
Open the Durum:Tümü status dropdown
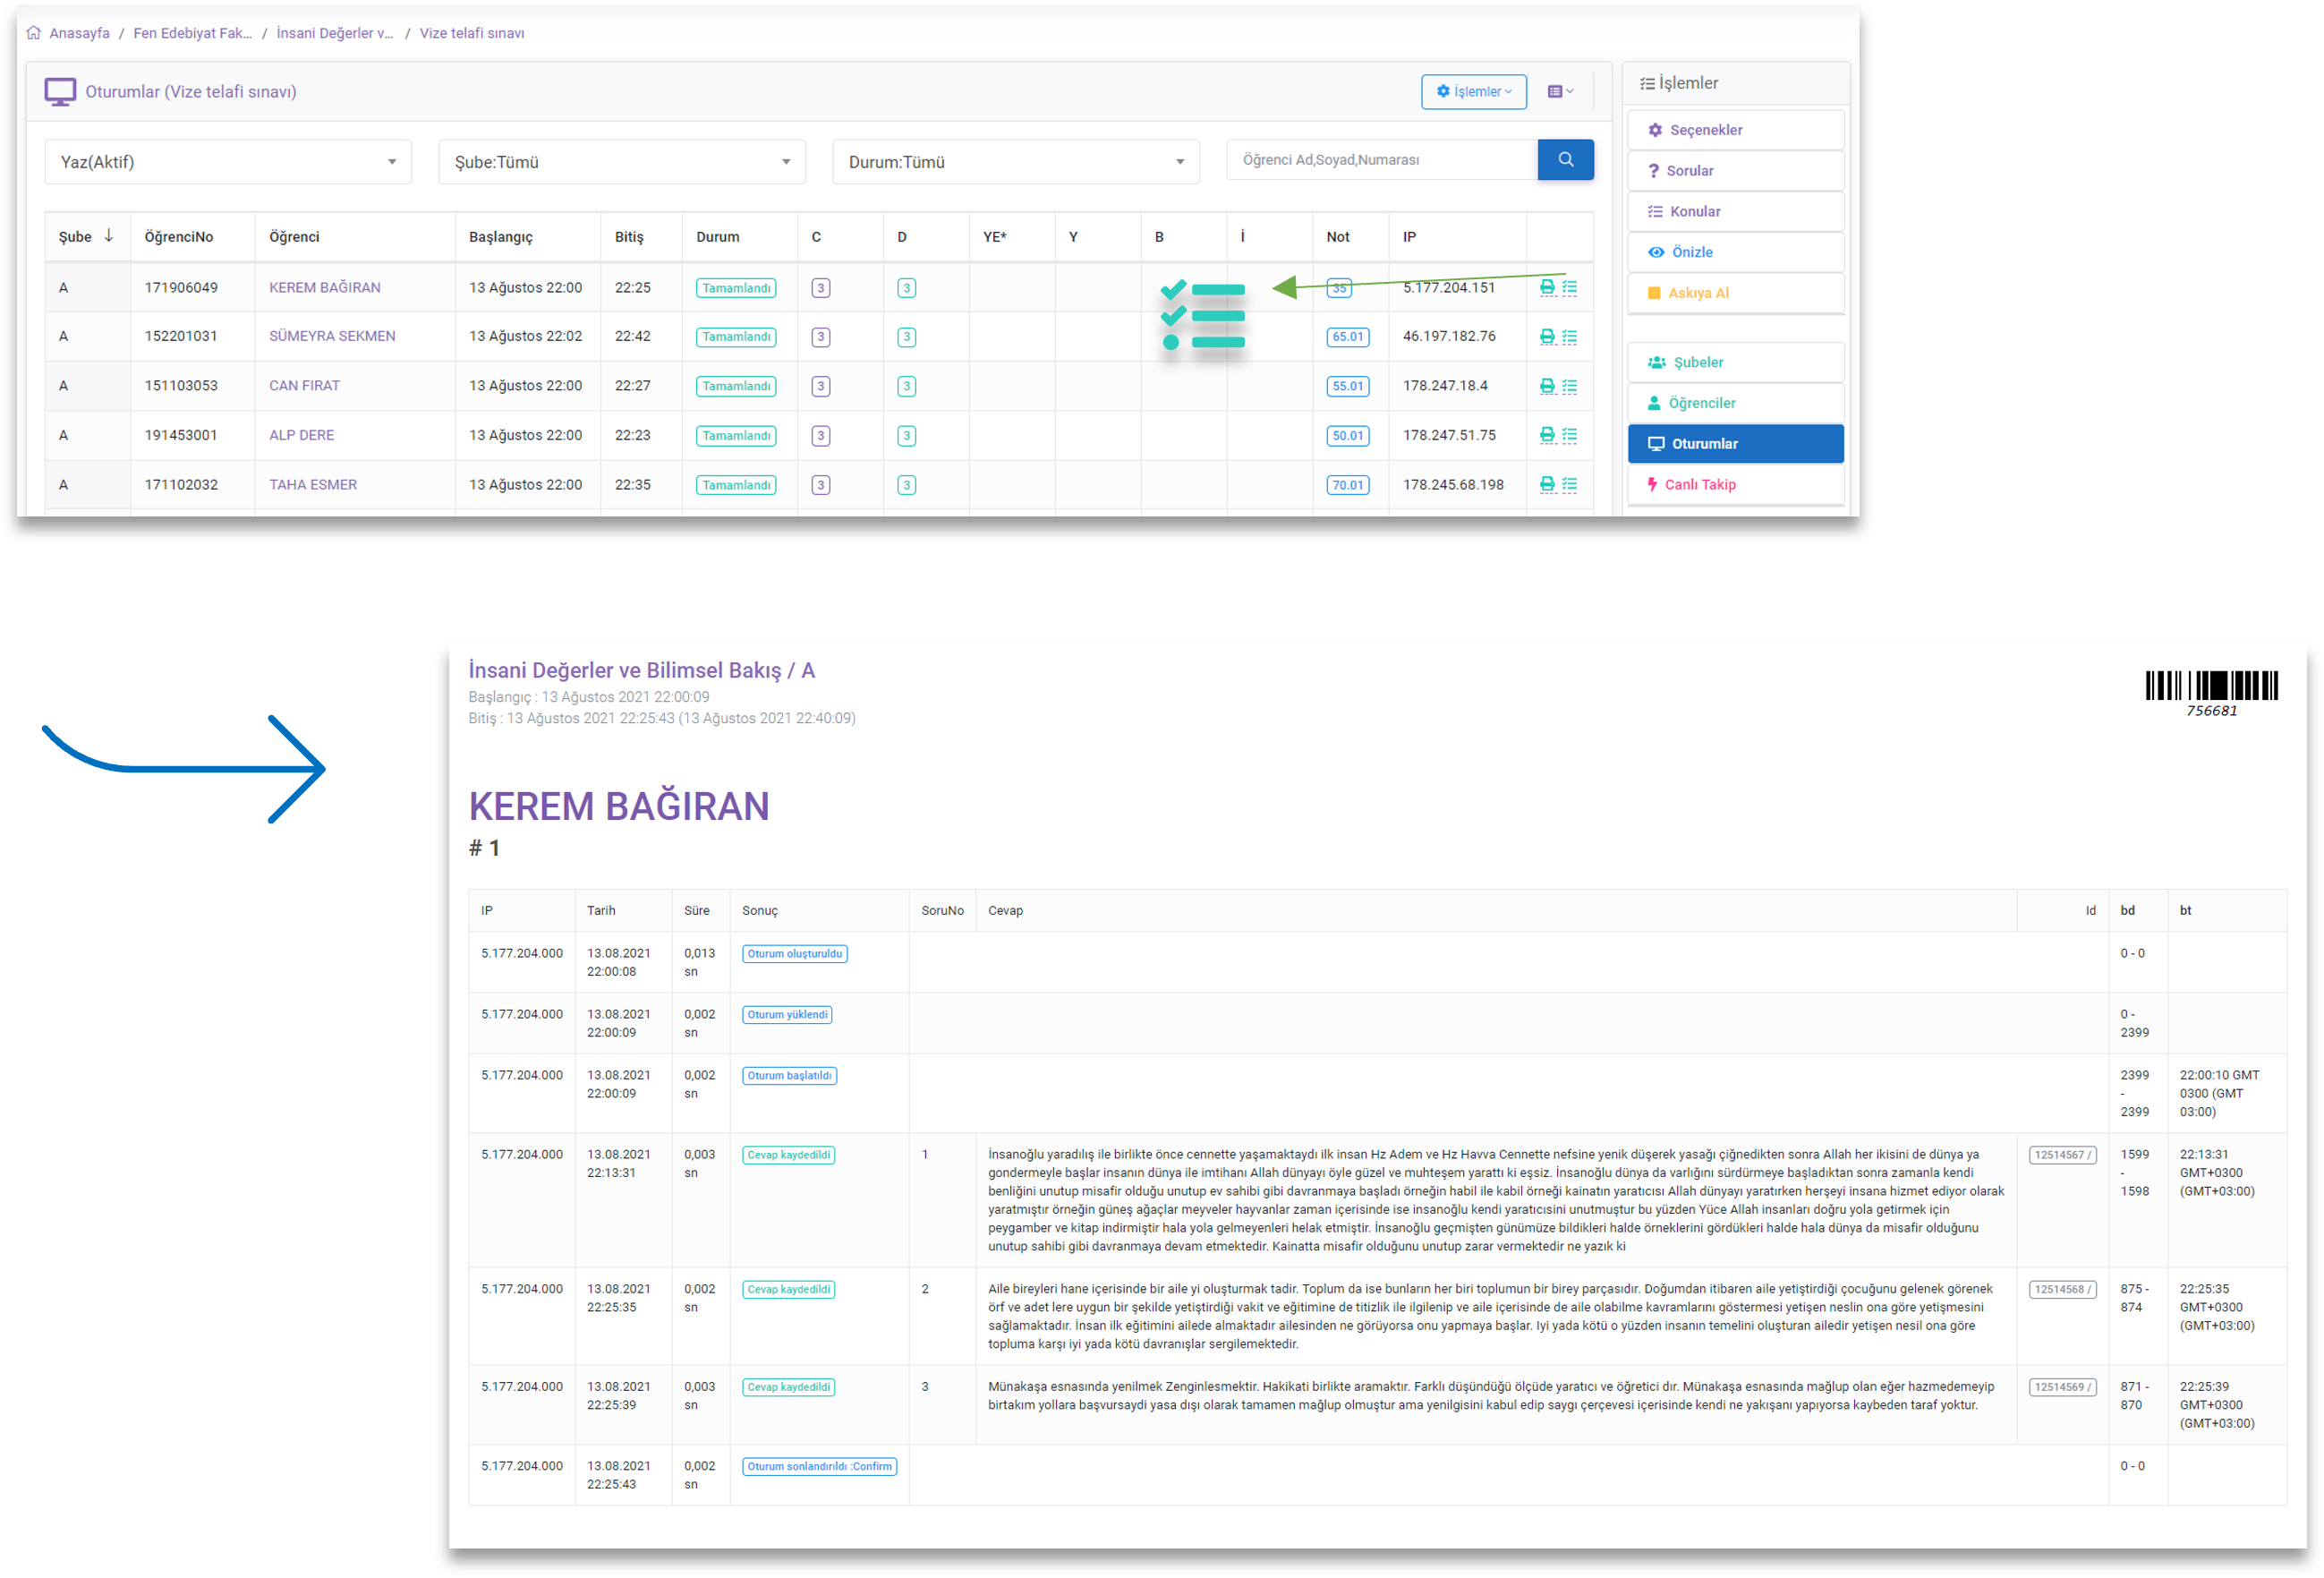1015,162
